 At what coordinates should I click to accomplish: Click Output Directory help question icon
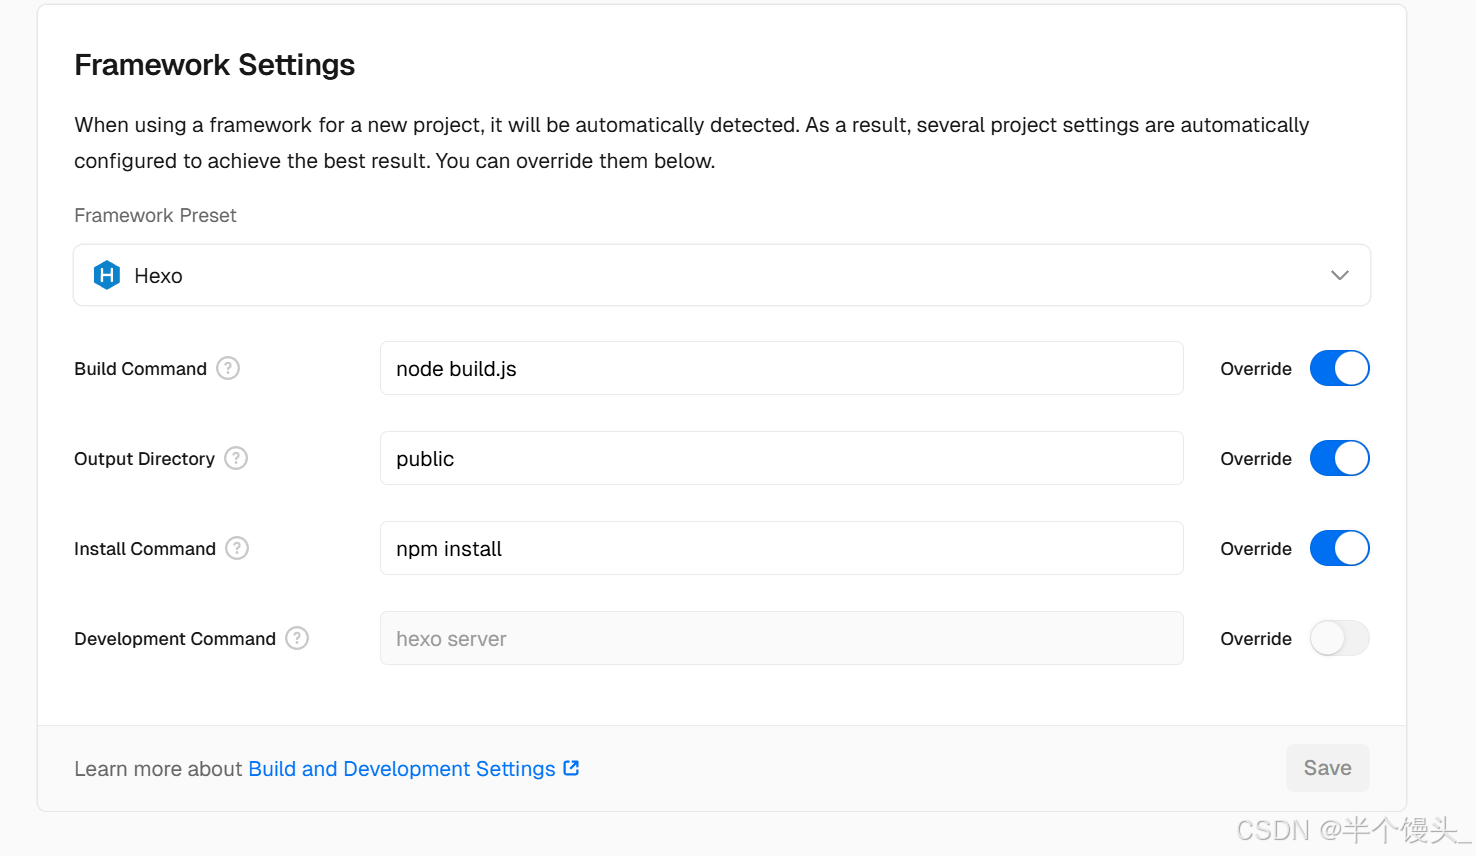click(x=236, y=458)
